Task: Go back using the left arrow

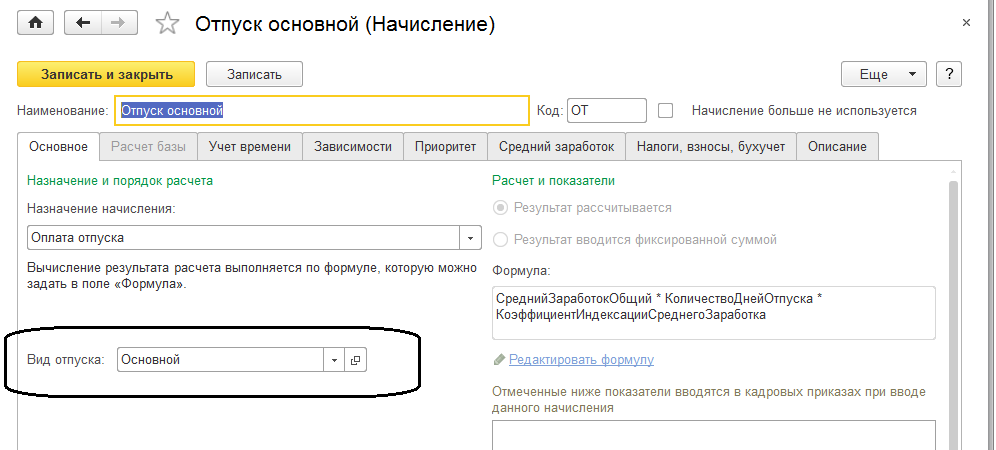Action: click(83, 23)
